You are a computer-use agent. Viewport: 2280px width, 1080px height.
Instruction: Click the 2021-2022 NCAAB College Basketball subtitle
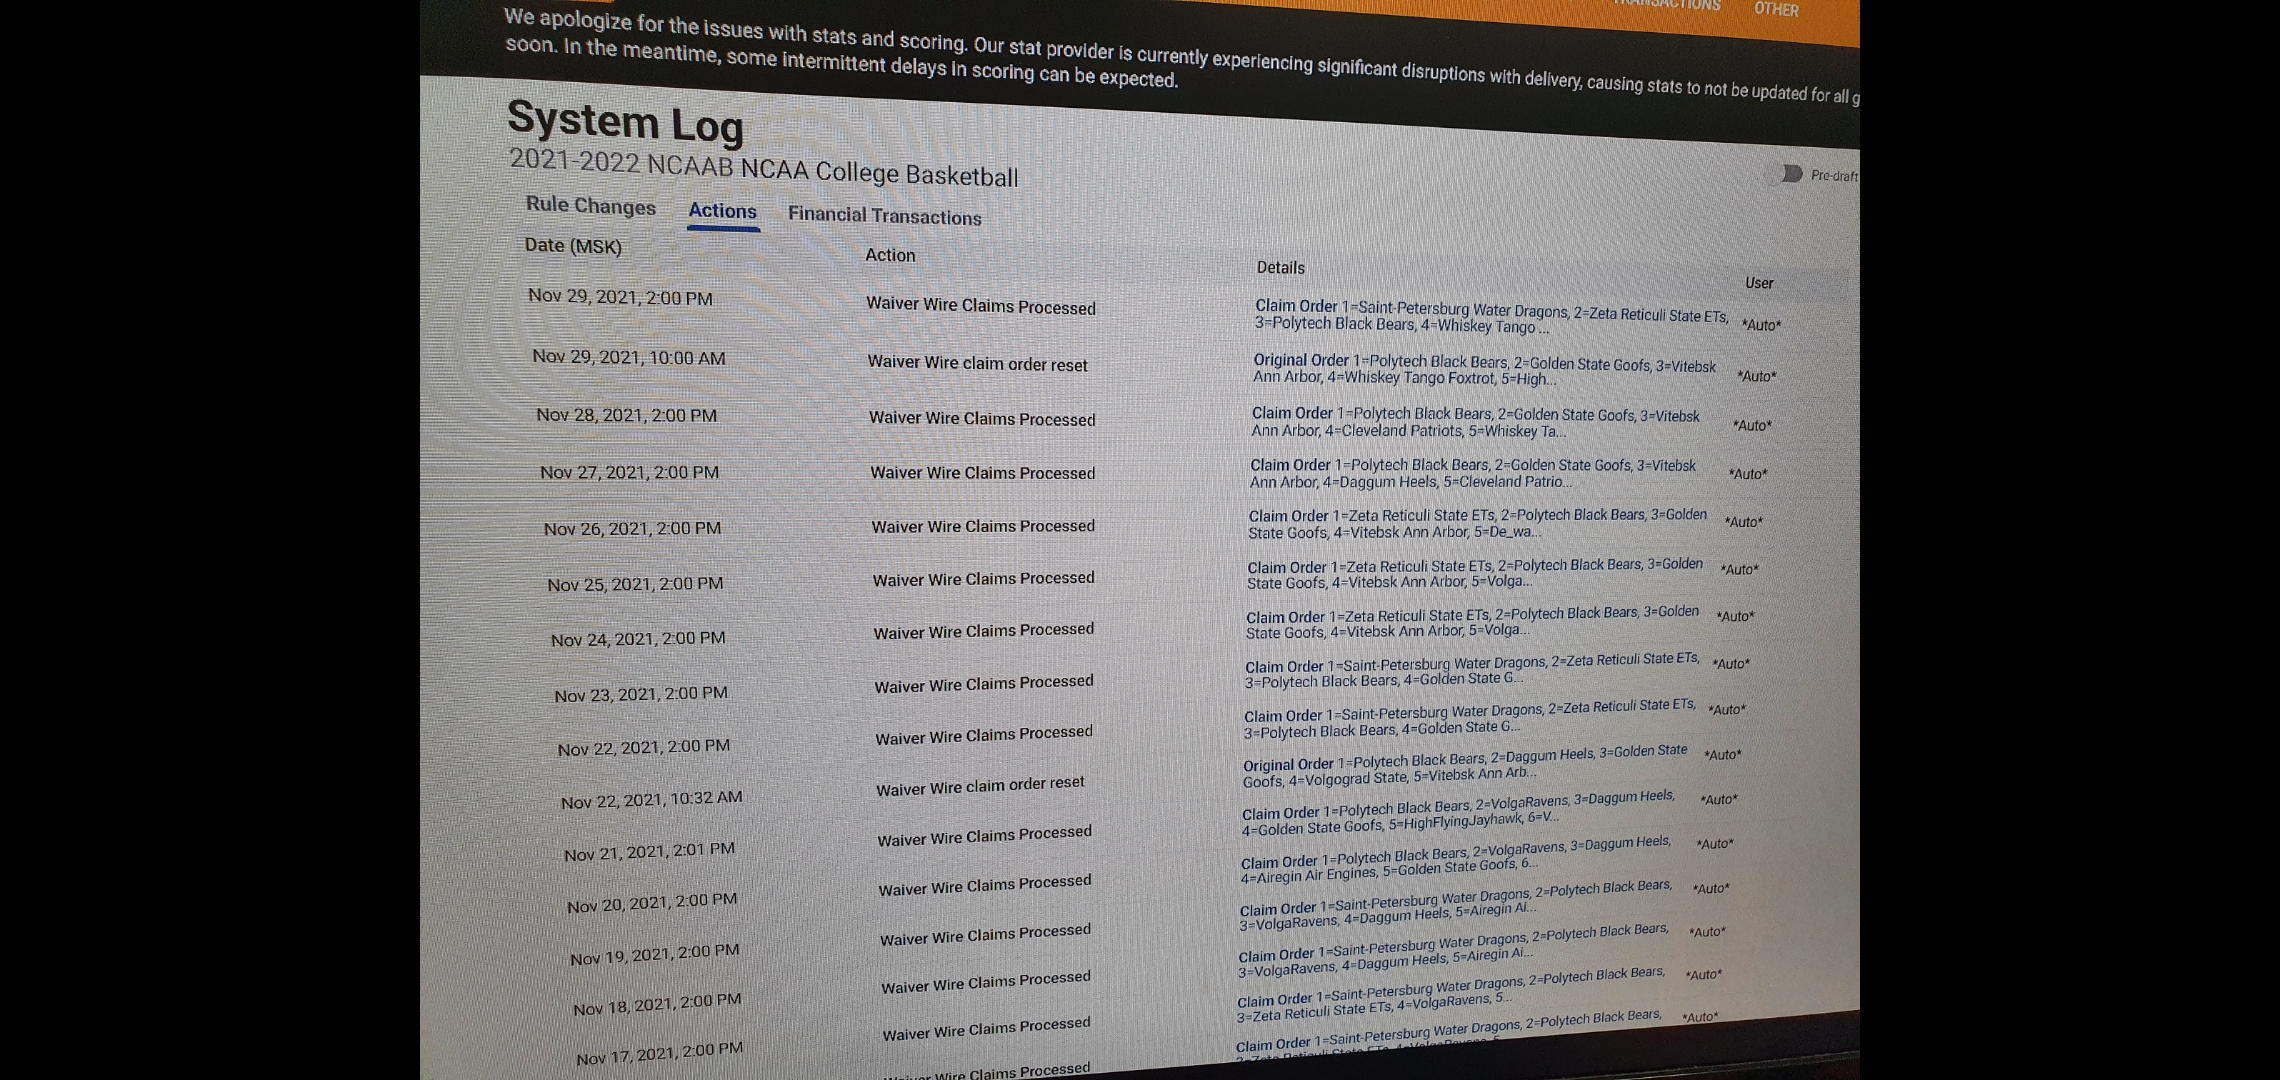click(x=763, y=167)
